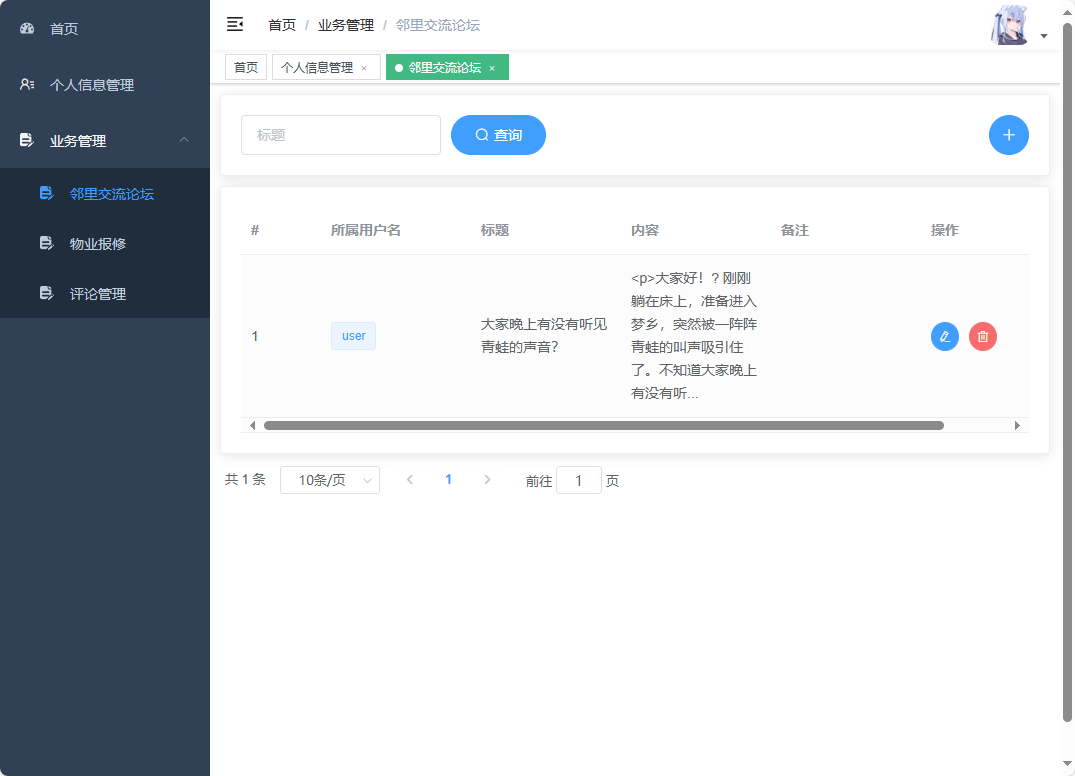Viewport: 1075px width, 776px height.
Task: Click the horizontal scrollbar below the table
Action: tap(602, 424)
